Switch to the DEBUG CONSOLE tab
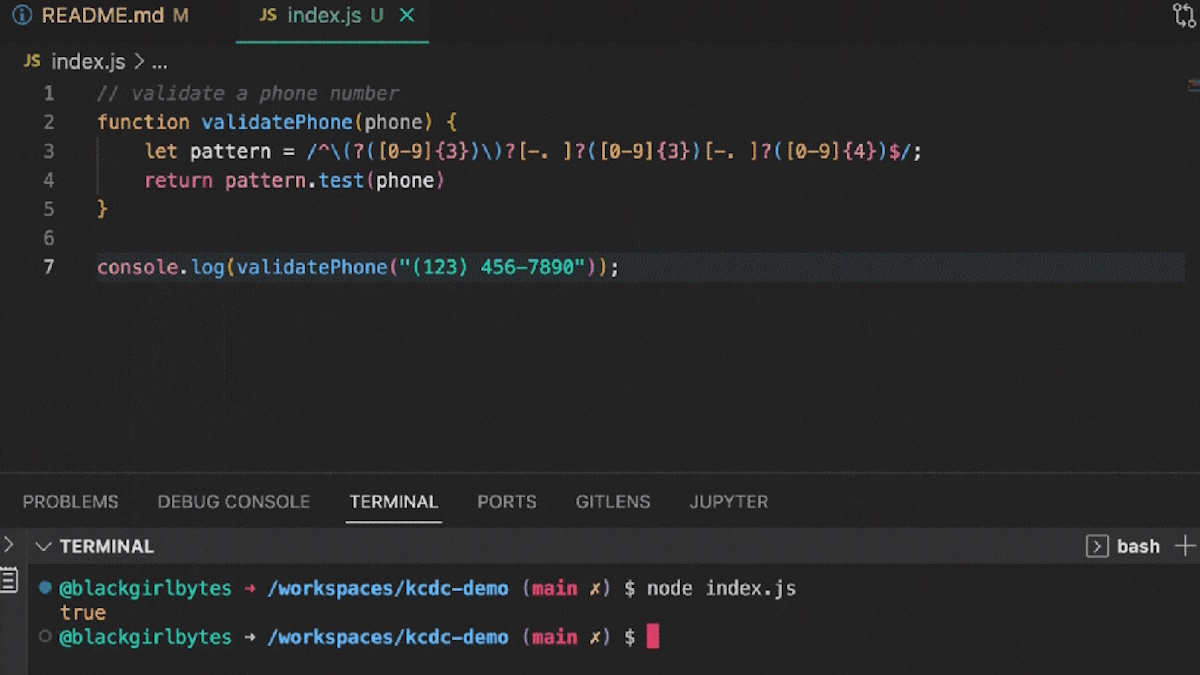Screen dimensions: 1200x675 (x=233, y=502)
